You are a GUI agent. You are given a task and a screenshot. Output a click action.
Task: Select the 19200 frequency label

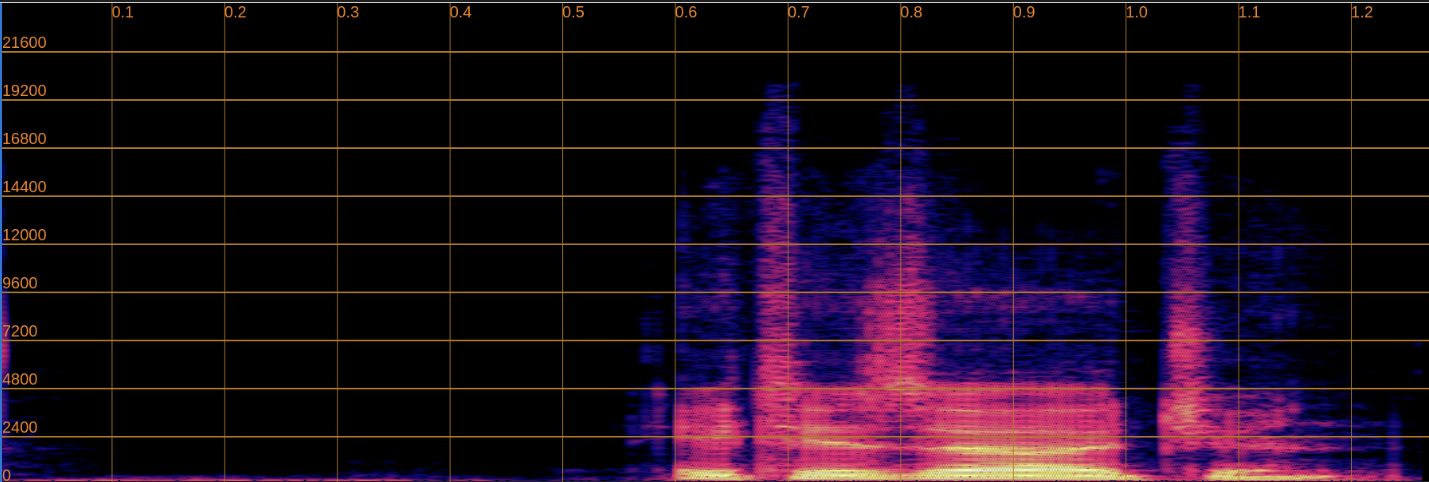25,91
